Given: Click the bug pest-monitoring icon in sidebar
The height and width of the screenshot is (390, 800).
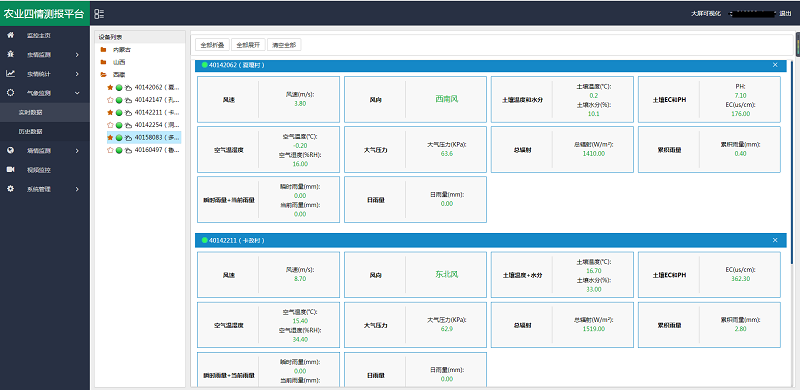Looking at the screenshot, I should [11, 54].
